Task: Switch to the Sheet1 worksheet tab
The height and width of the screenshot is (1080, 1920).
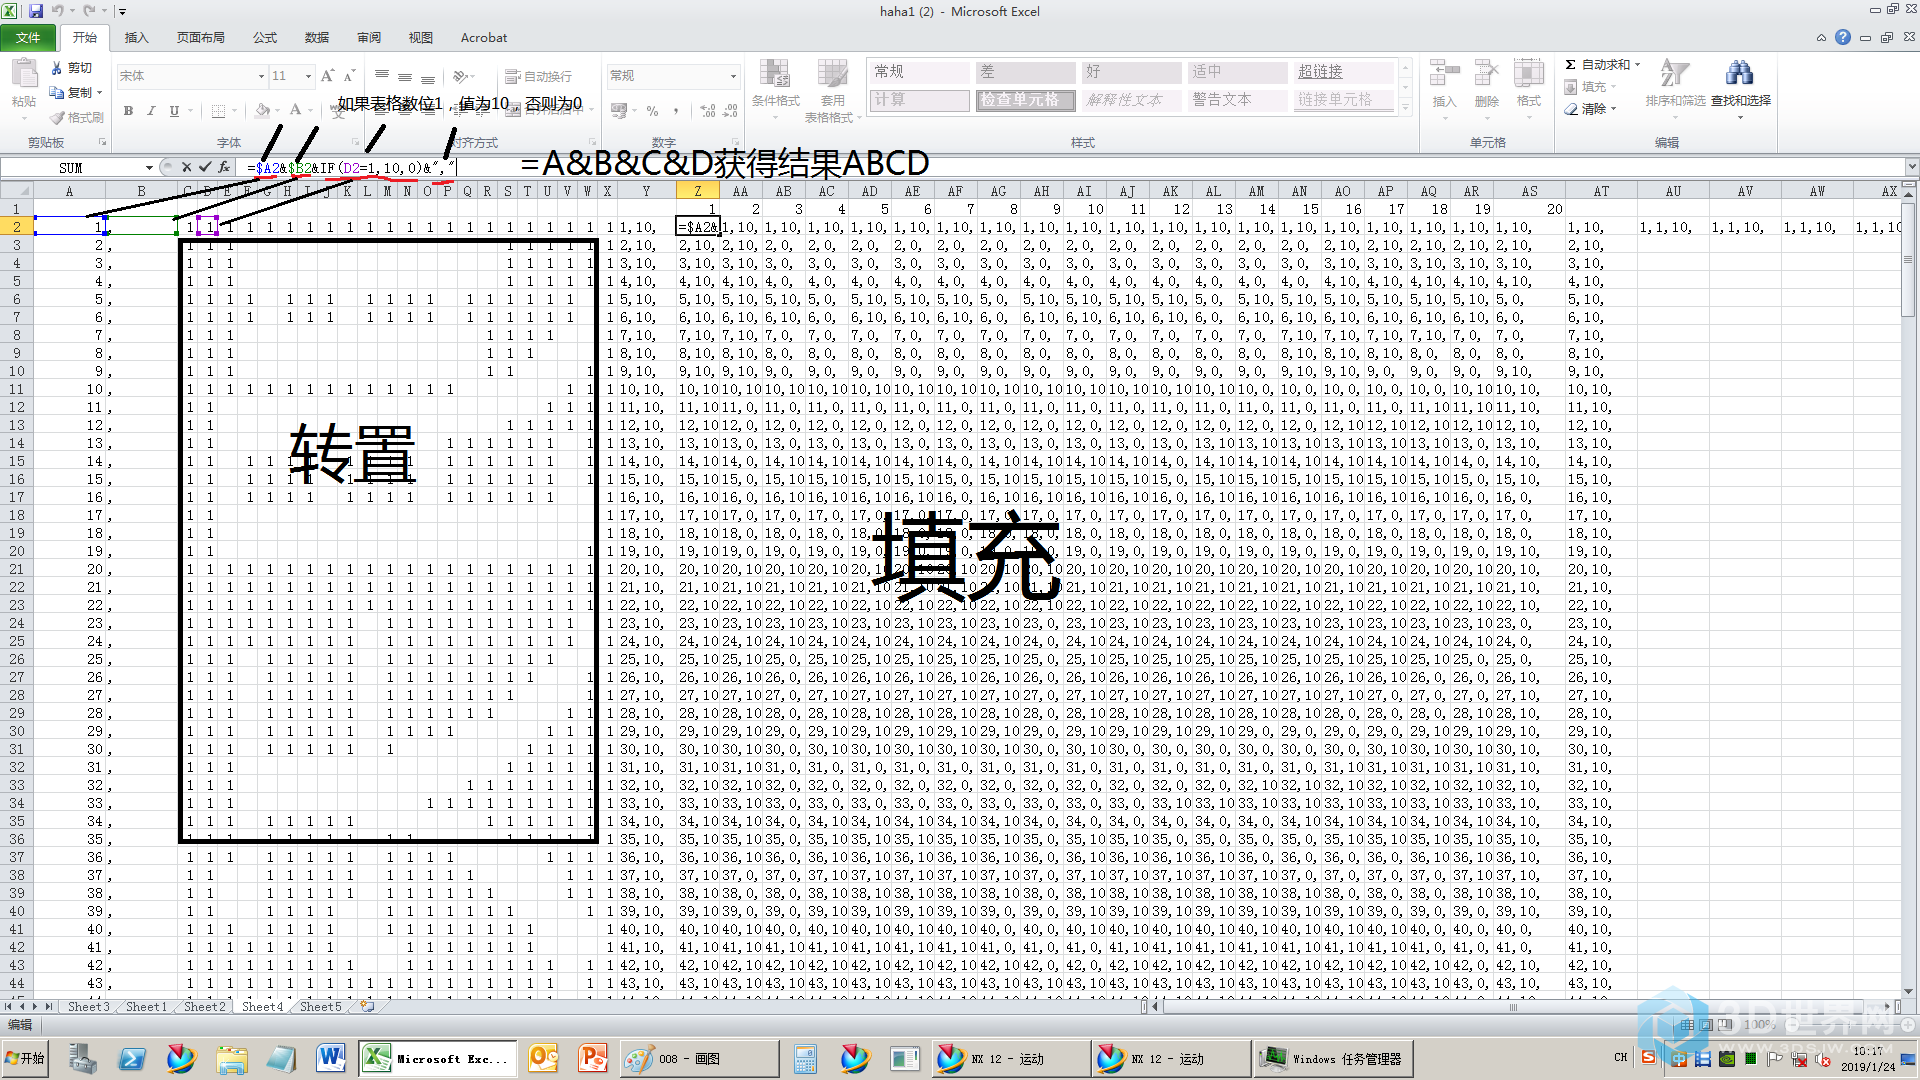Action: [146, 1007]
